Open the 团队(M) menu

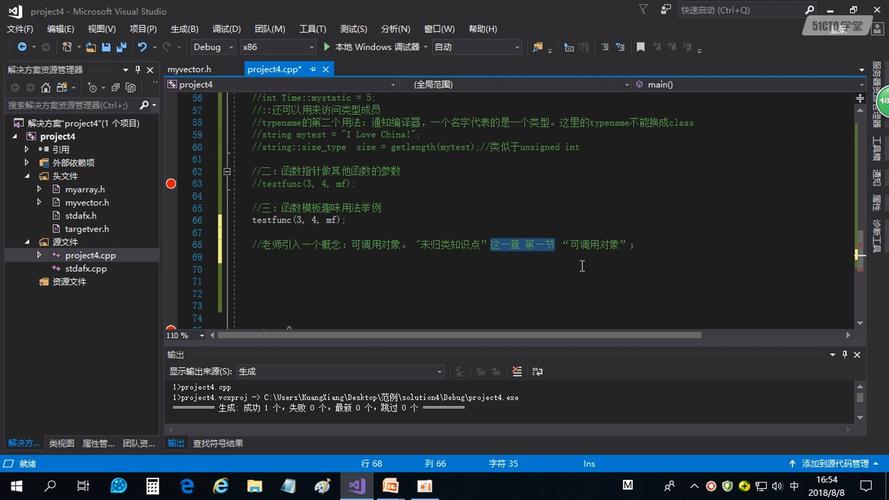(270, 29)
